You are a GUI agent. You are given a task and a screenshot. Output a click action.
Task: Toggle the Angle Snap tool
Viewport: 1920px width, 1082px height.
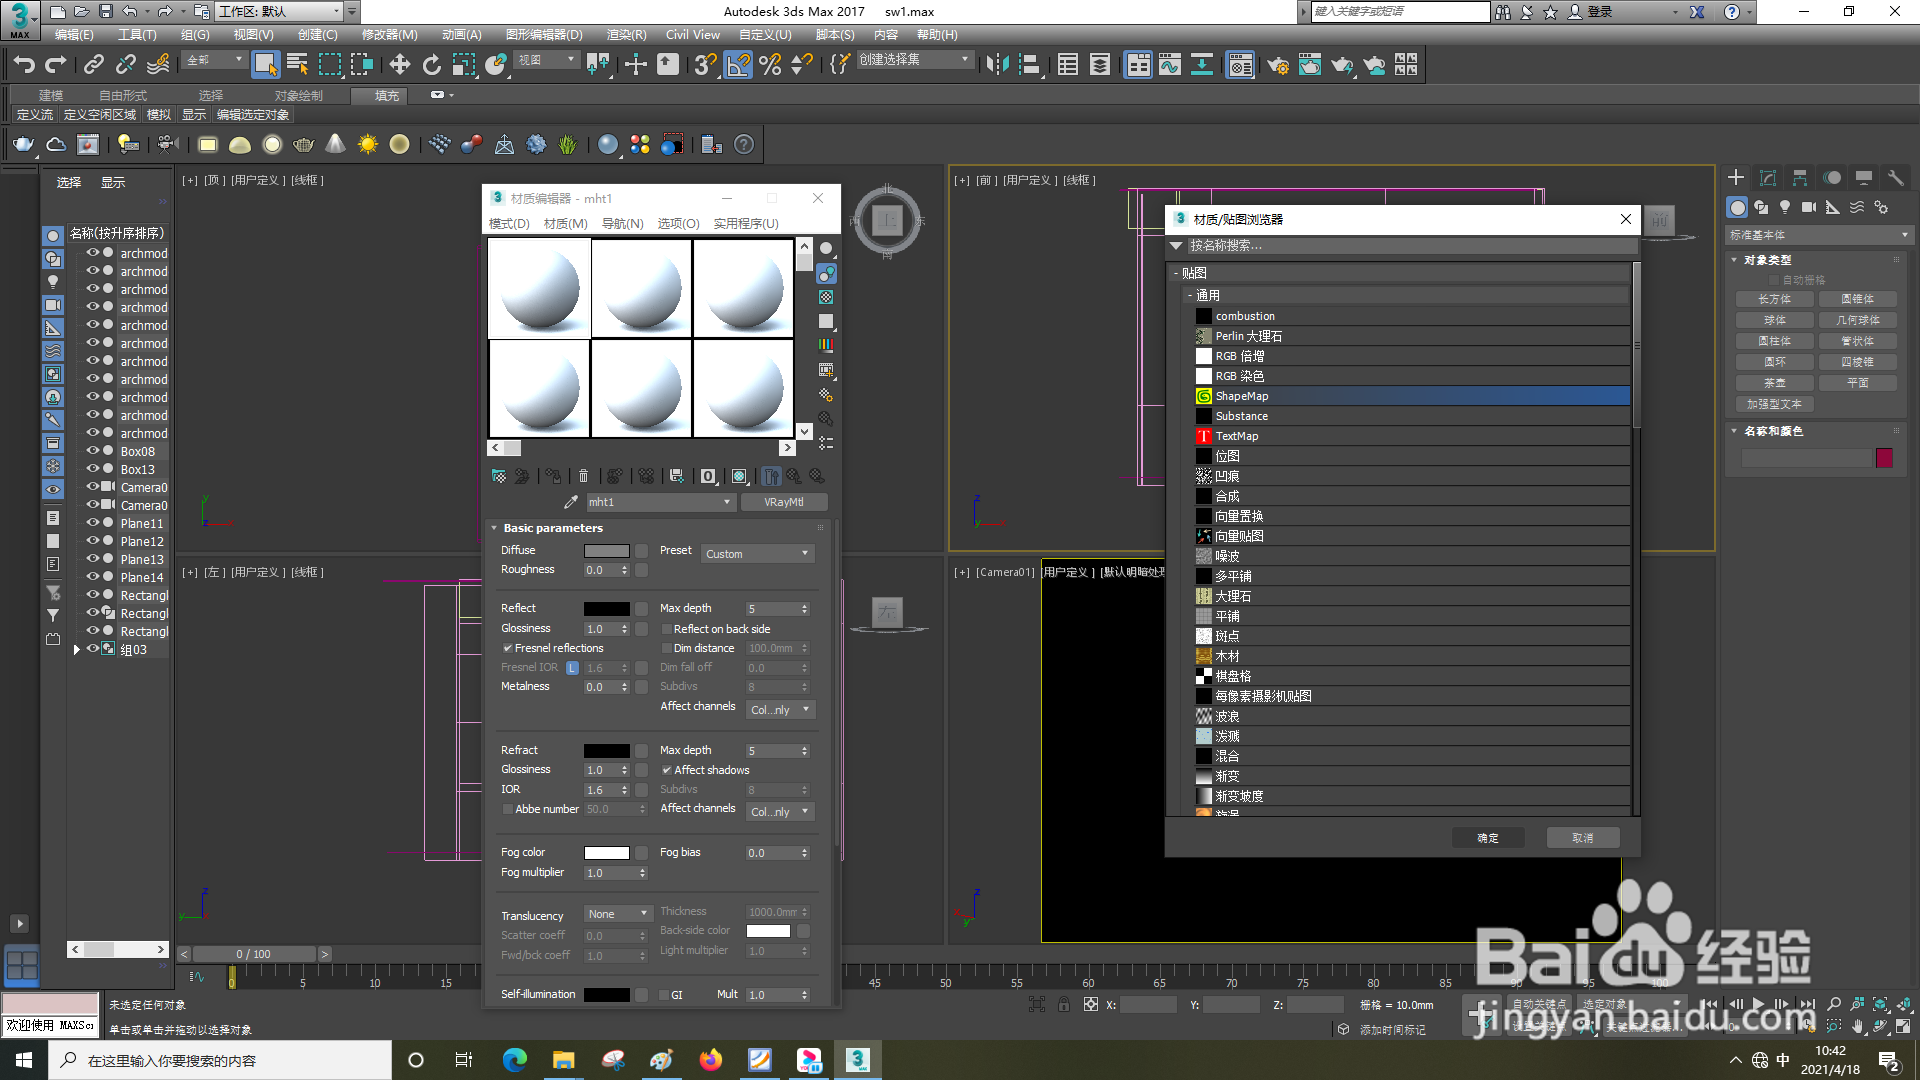click(x=738, y=65)
